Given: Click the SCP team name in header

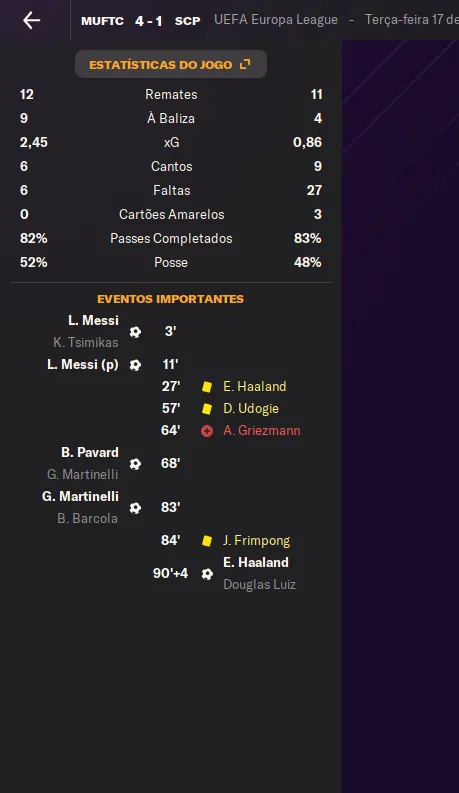Looking at the screenshot, I should click(x=188, y=21).
